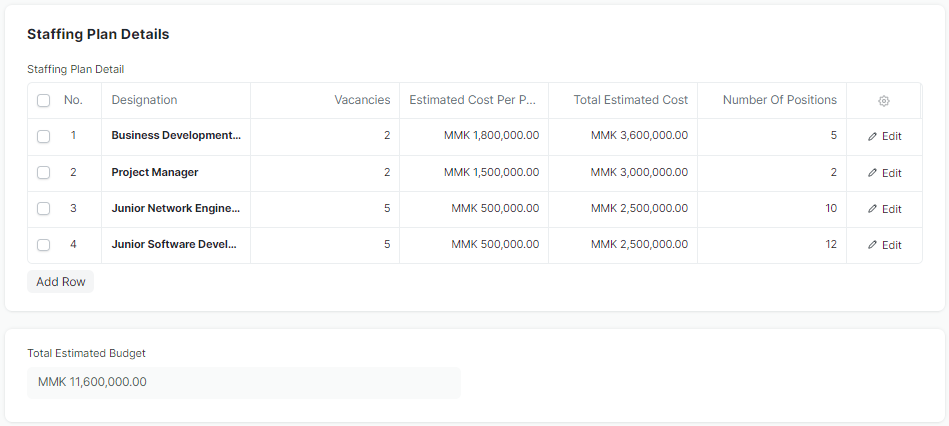Click the pencil icon in Project Manager row
This screenshot has height=426, width=949.
[872, 173]
